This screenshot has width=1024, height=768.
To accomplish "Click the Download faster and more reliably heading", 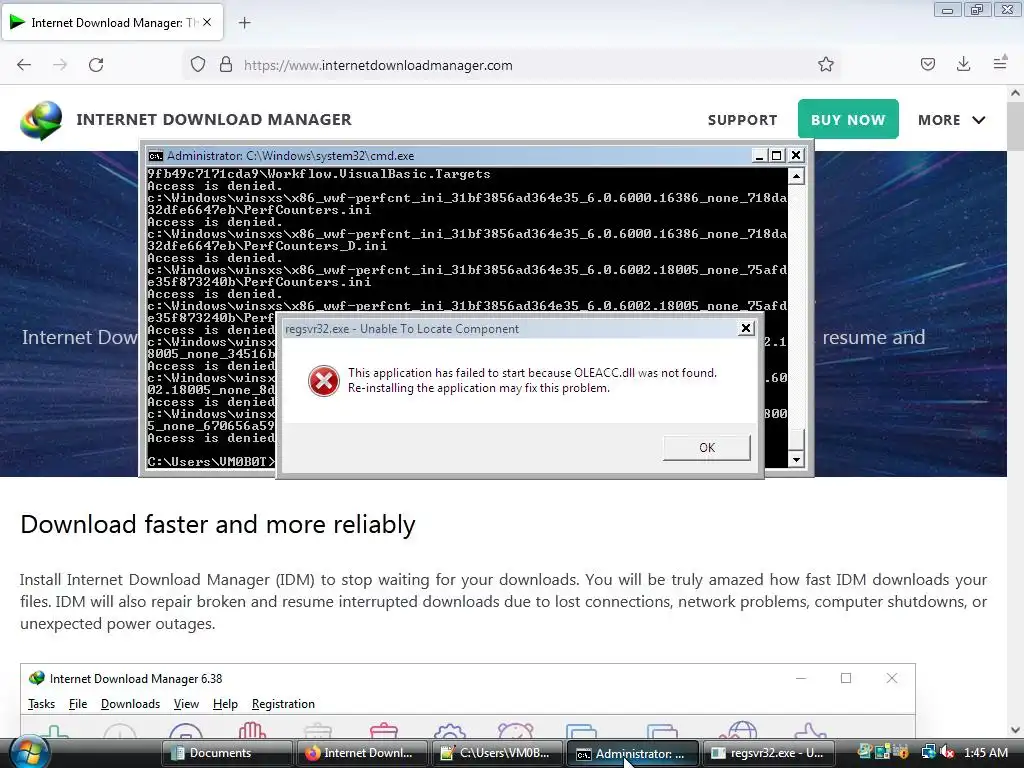I will point(217,524).
